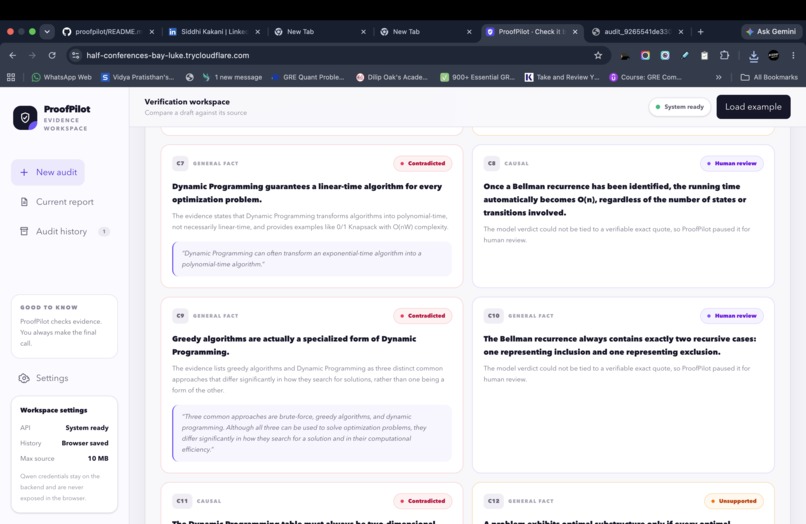This screenshot has width=806, height=524.
Task: Click the Greedy algorithms claim heading
Action: click(x=294, y=346)
